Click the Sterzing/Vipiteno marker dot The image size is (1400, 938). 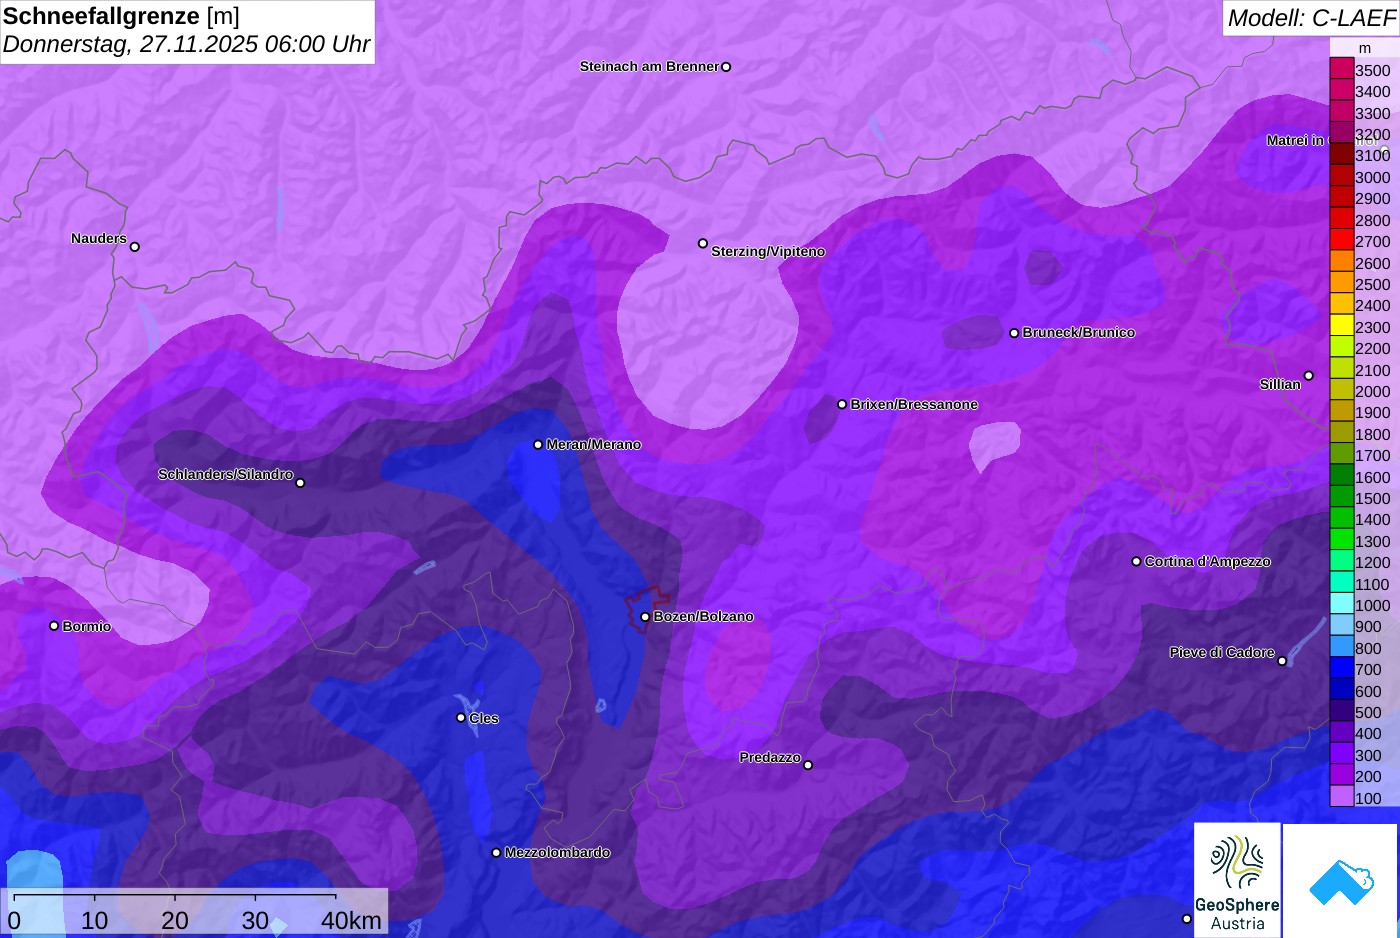(x=703, y=243)
